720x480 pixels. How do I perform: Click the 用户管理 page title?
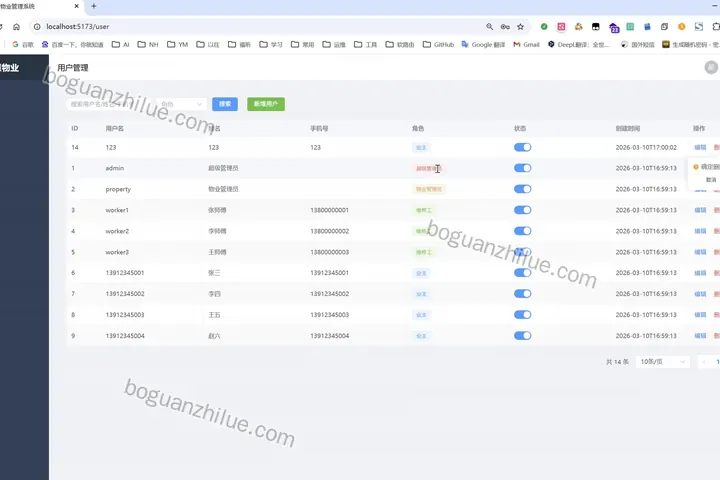click(73, 68)
